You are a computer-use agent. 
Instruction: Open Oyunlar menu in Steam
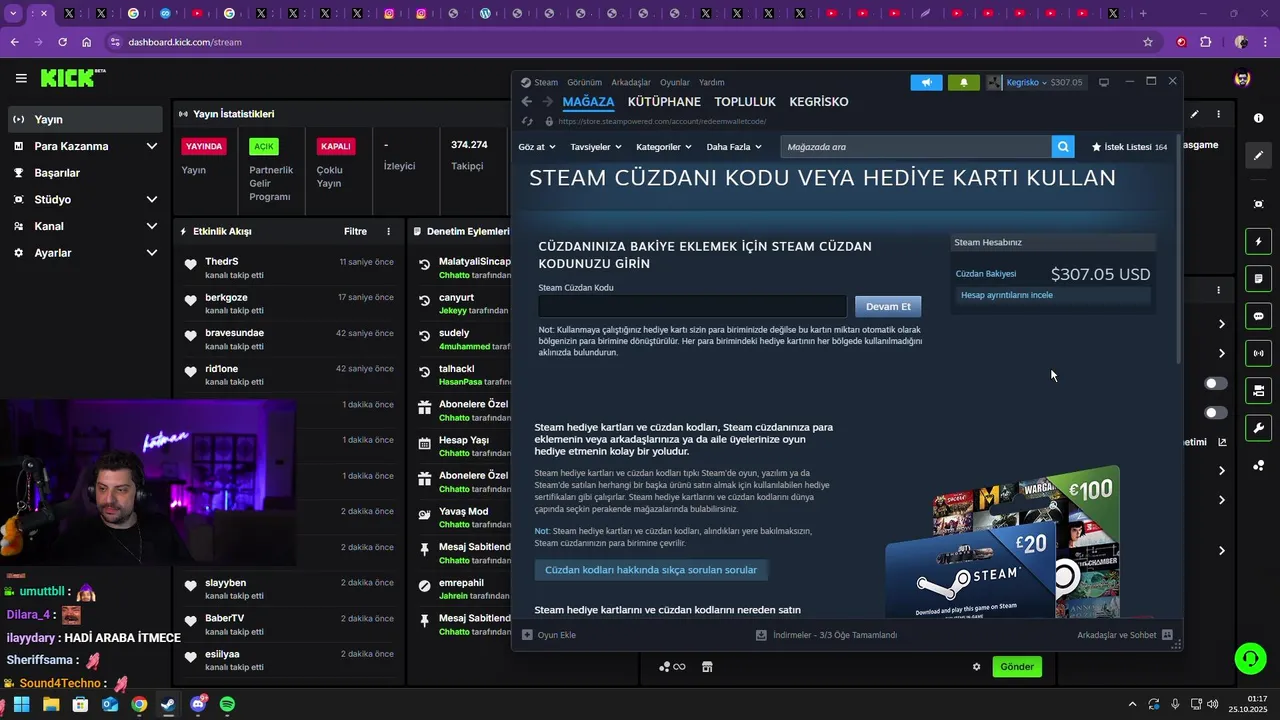[675, 82]
